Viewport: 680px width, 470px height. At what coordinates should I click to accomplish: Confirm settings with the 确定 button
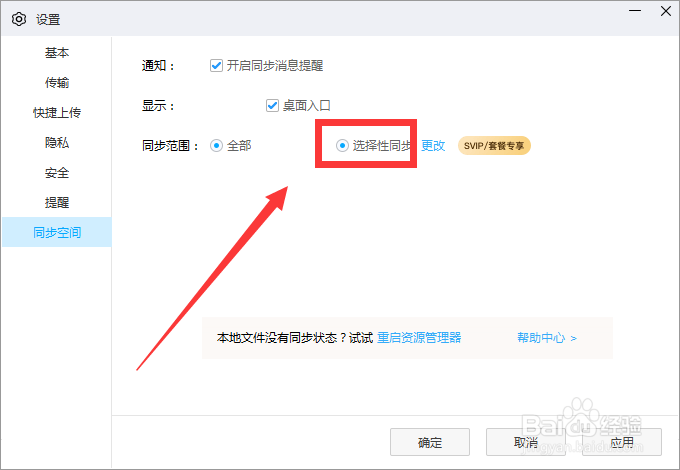click(430, 442)
